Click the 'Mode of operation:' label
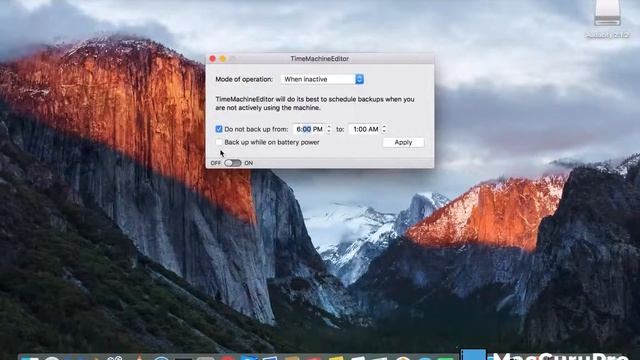Screen dimensions: 640x360 [x=244, y=79]
